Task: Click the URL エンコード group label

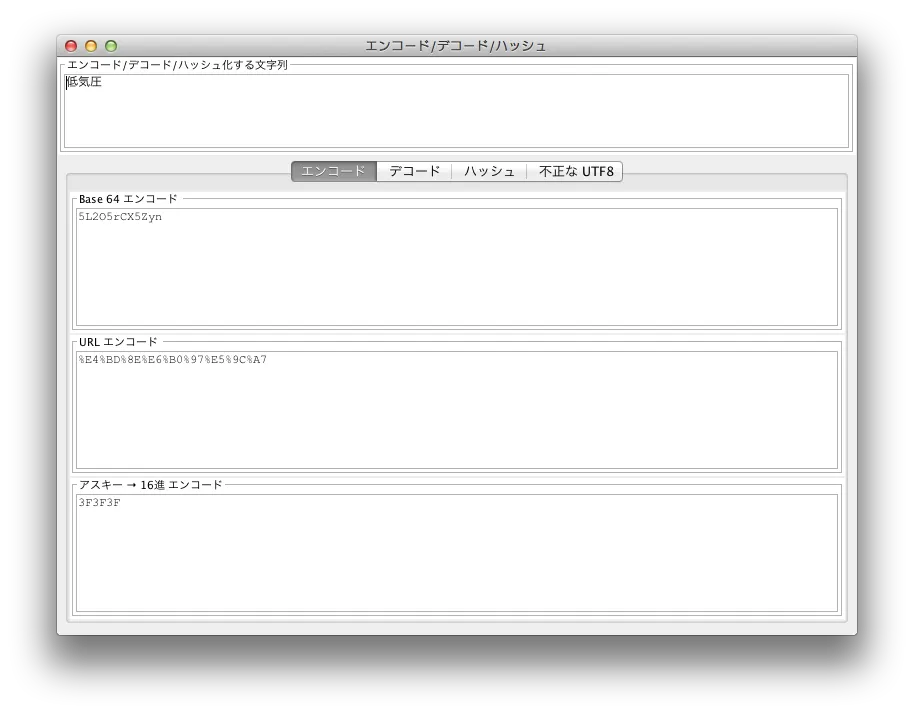Action: point(118,342)
